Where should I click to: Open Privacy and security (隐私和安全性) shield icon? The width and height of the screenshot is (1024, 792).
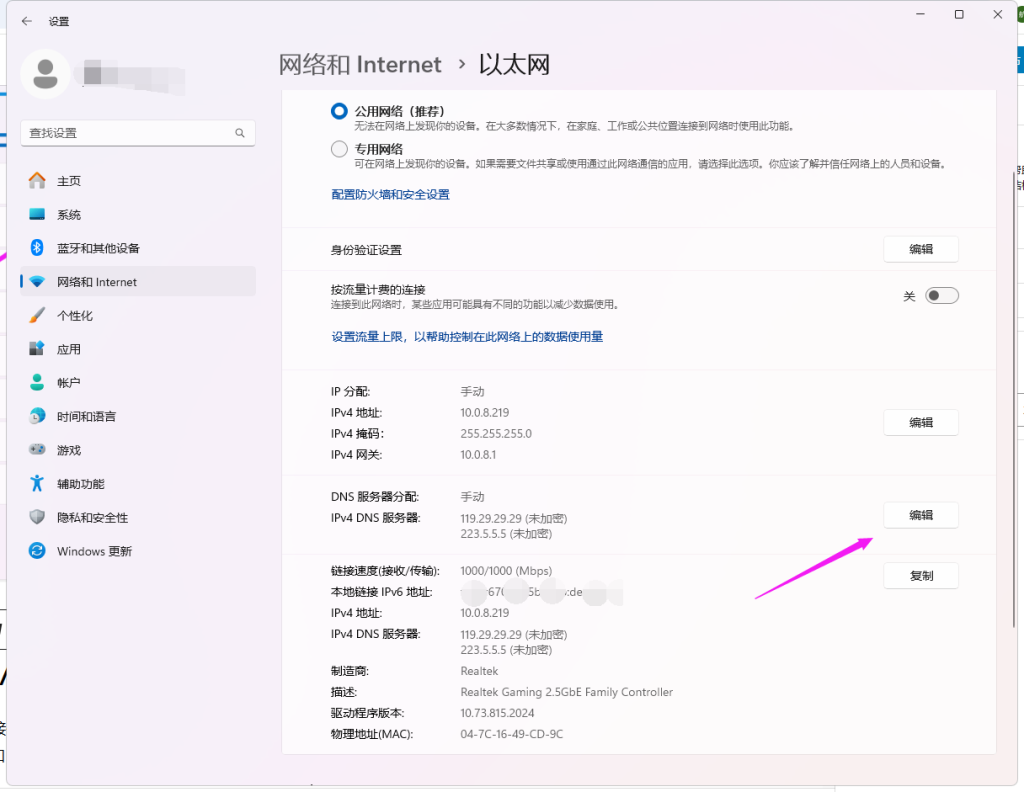pyautogui.click(x=37, y=518)
